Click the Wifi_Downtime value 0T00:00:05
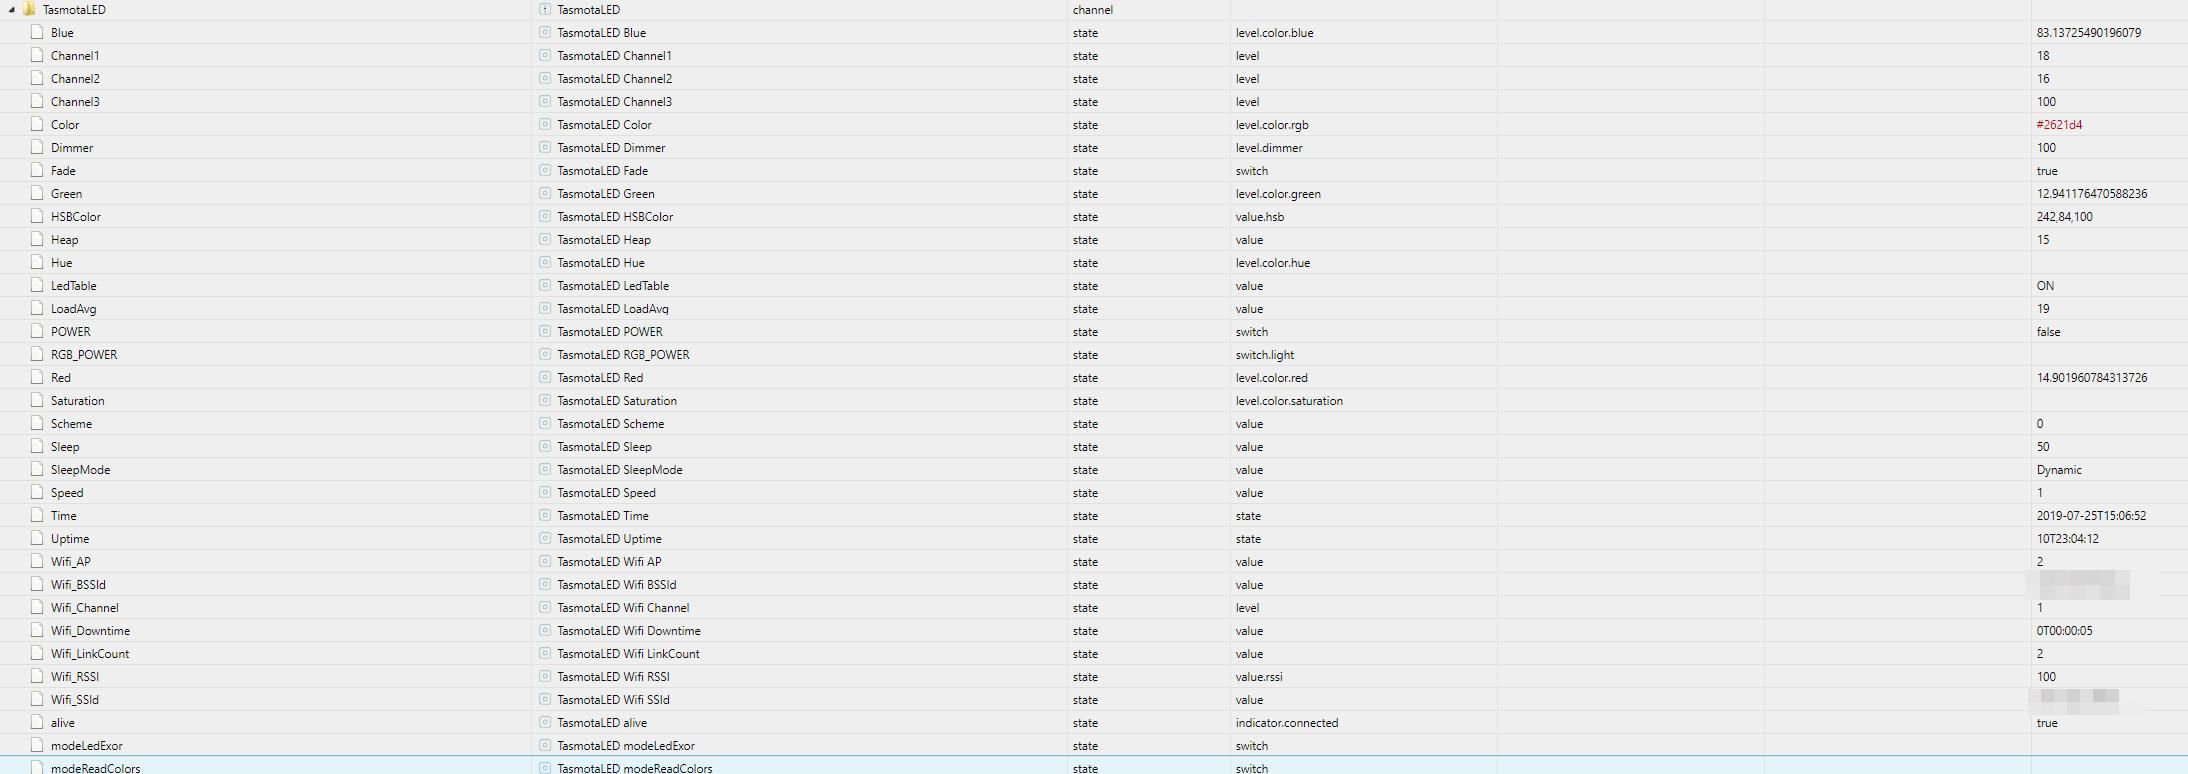This screenshot has height=774, width=2188. (2065, 630)
